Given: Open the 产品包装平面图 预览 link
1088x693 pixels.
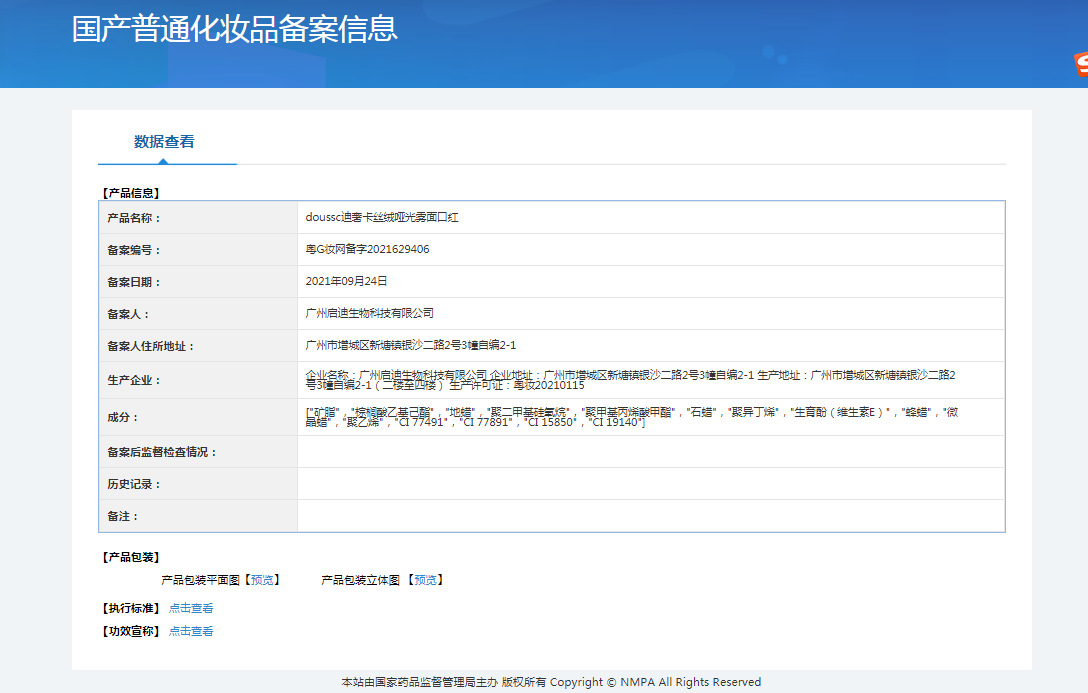Looking at the screenshot, I should (x=263, y=580).
